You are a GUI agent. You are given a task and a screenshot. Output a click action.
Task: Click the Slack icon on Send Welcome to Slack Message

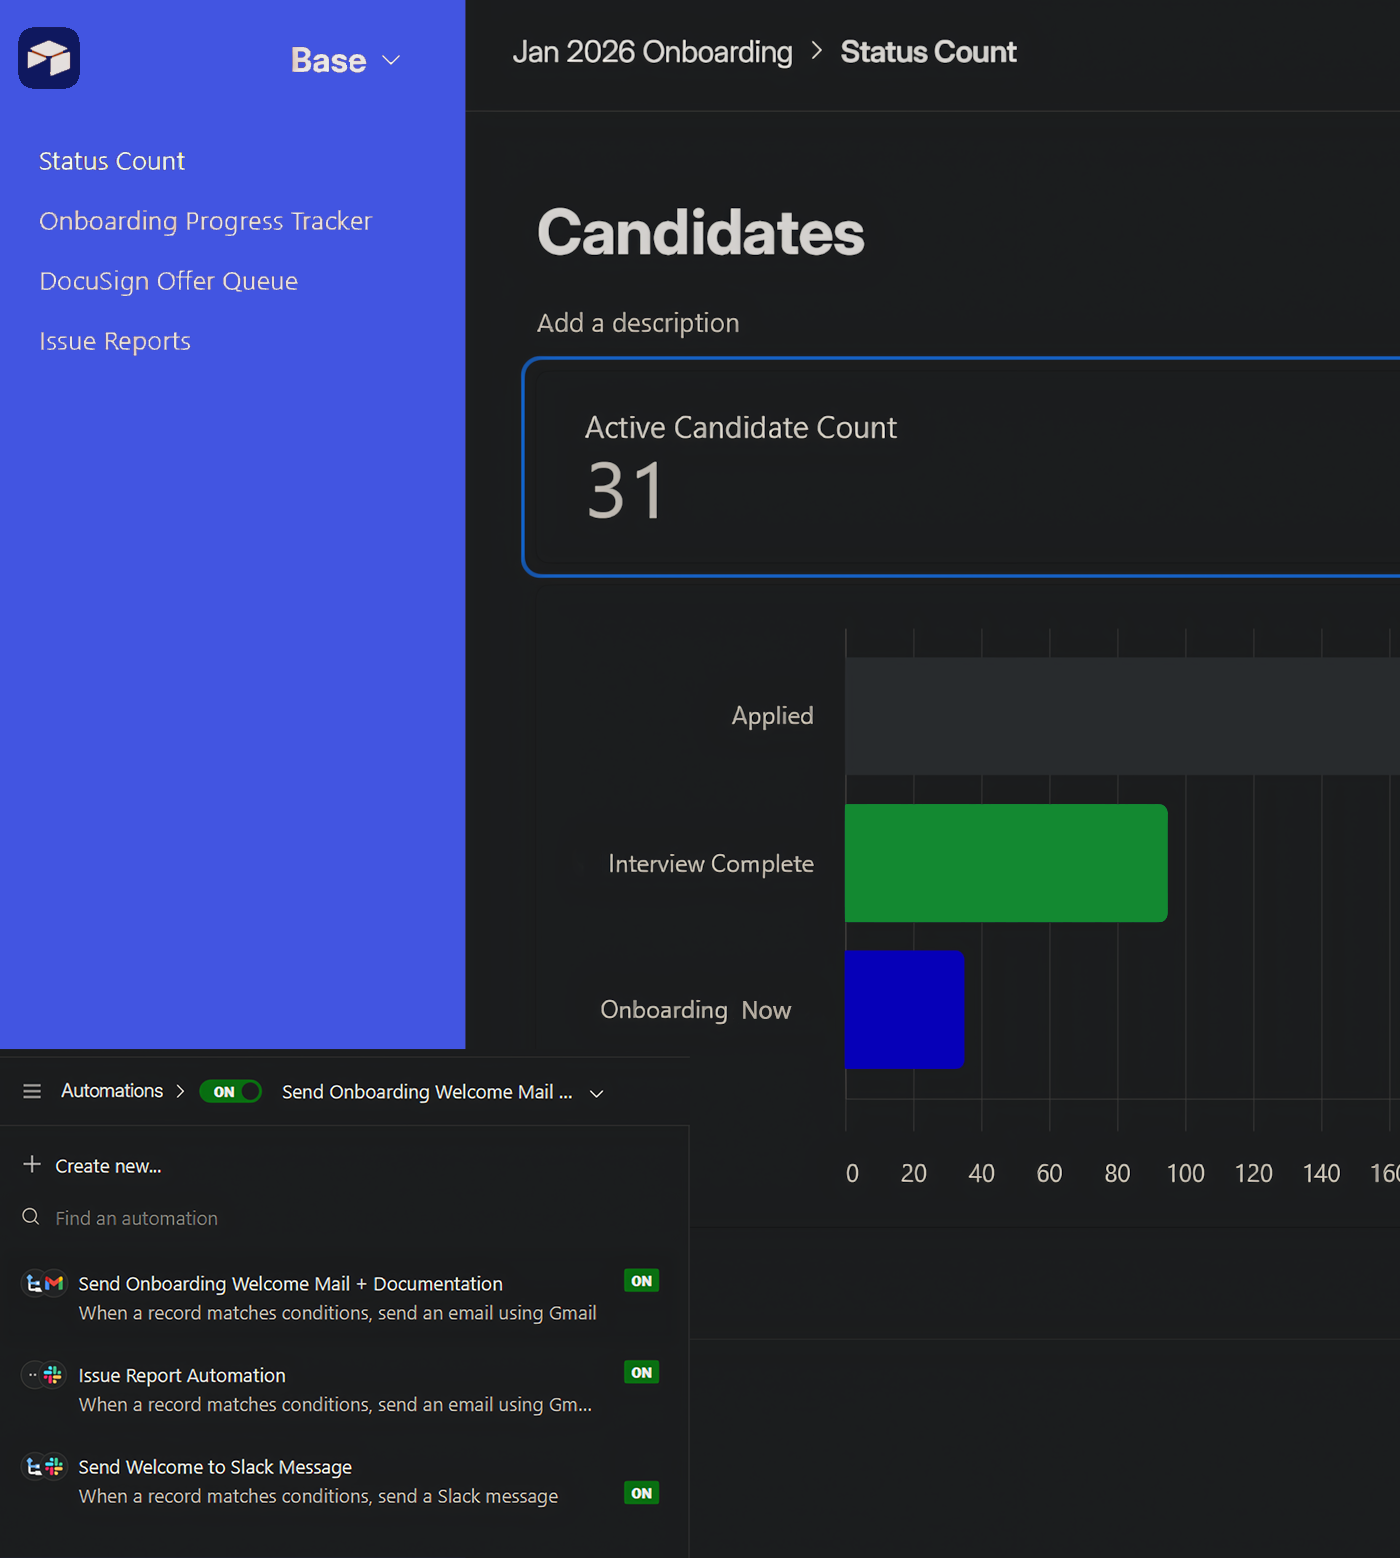52,1466
